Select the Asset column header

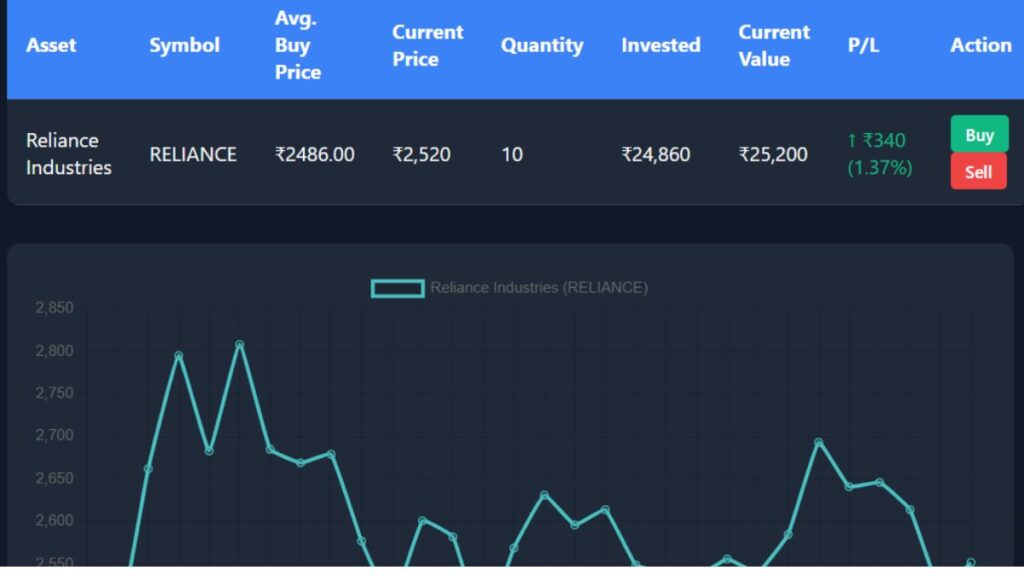(x=51, y=45)
